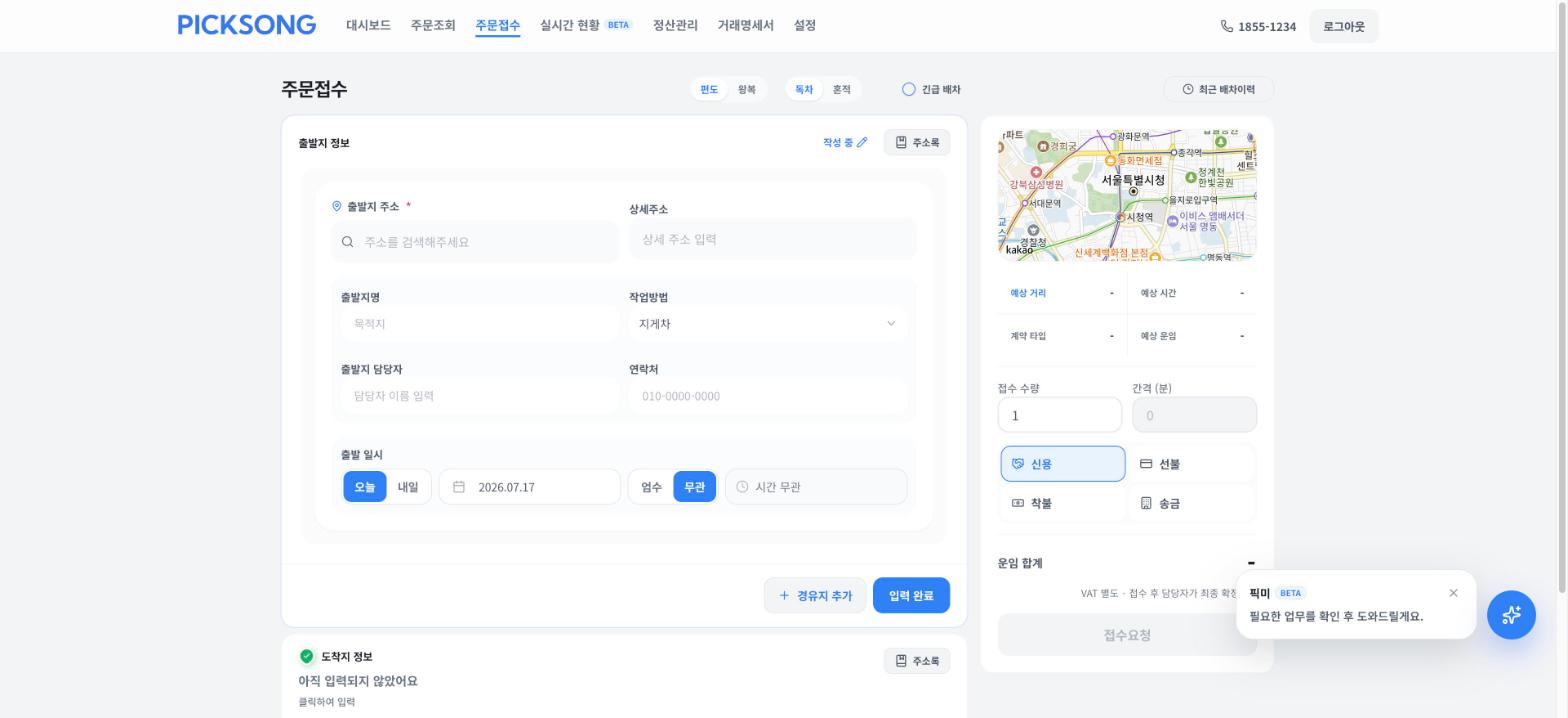Click the 1855-1234 phone number

(x=1267, y=26)
